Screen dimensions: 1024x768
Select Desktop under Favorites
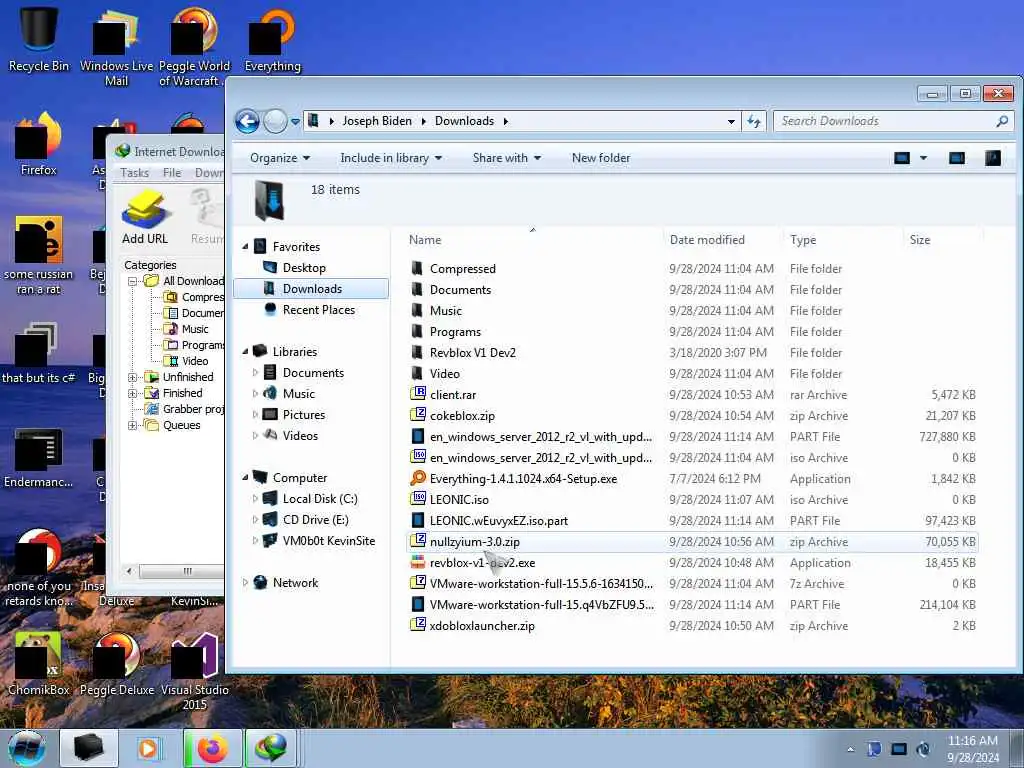(x=304, y=268)
